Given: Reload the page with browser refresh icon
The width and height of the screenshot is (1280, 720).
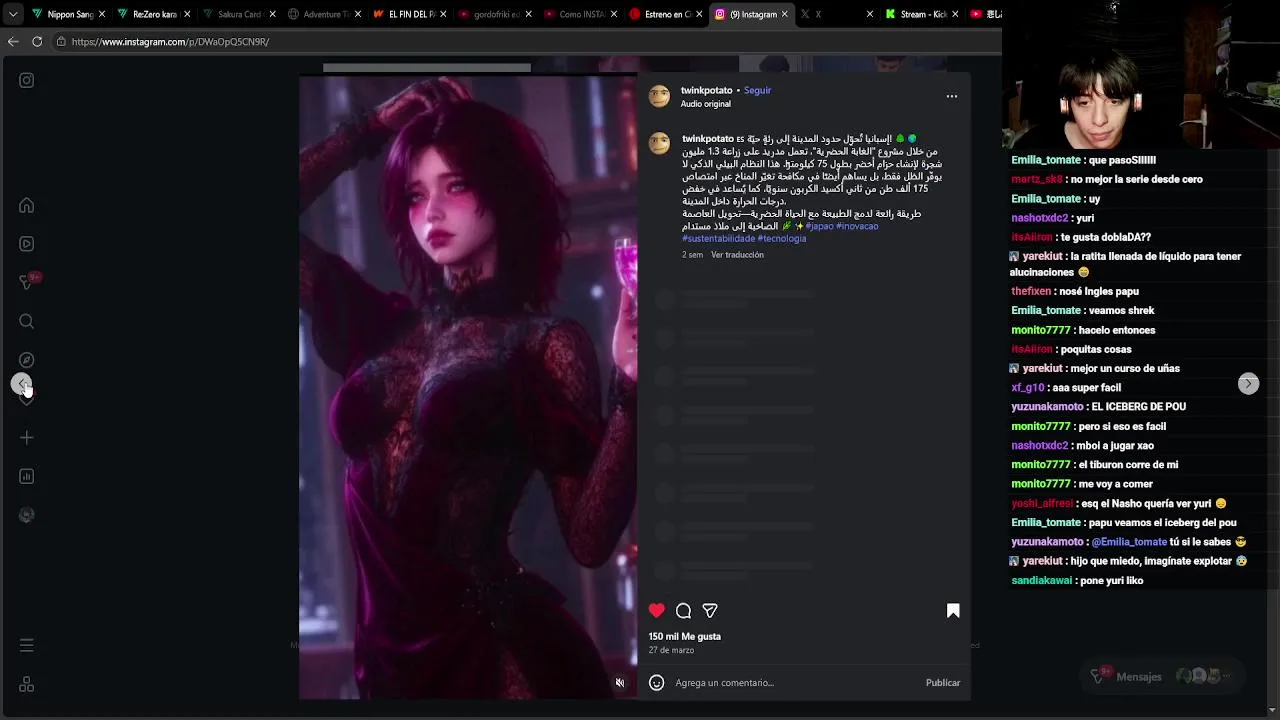Looking at the screenshot, I should [x=37, y=42].
